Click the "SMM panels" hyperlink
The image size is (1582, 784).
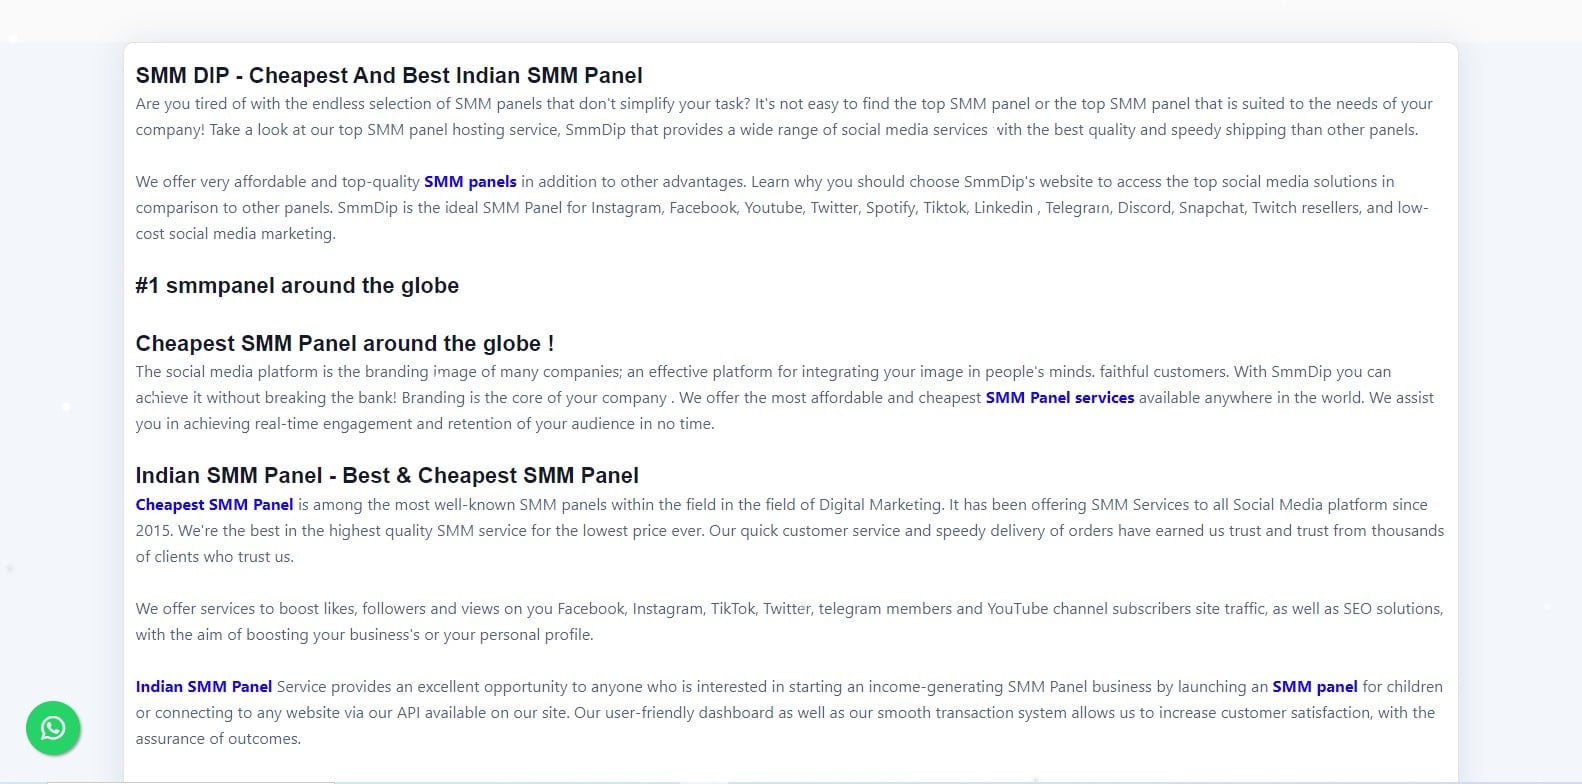click(x=470, y=182)
